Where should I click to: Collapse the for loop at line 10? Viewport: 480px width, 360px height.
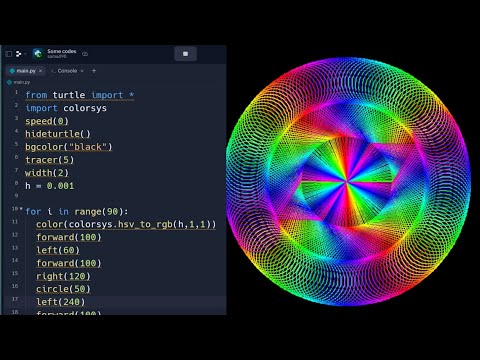coord(21,209)
